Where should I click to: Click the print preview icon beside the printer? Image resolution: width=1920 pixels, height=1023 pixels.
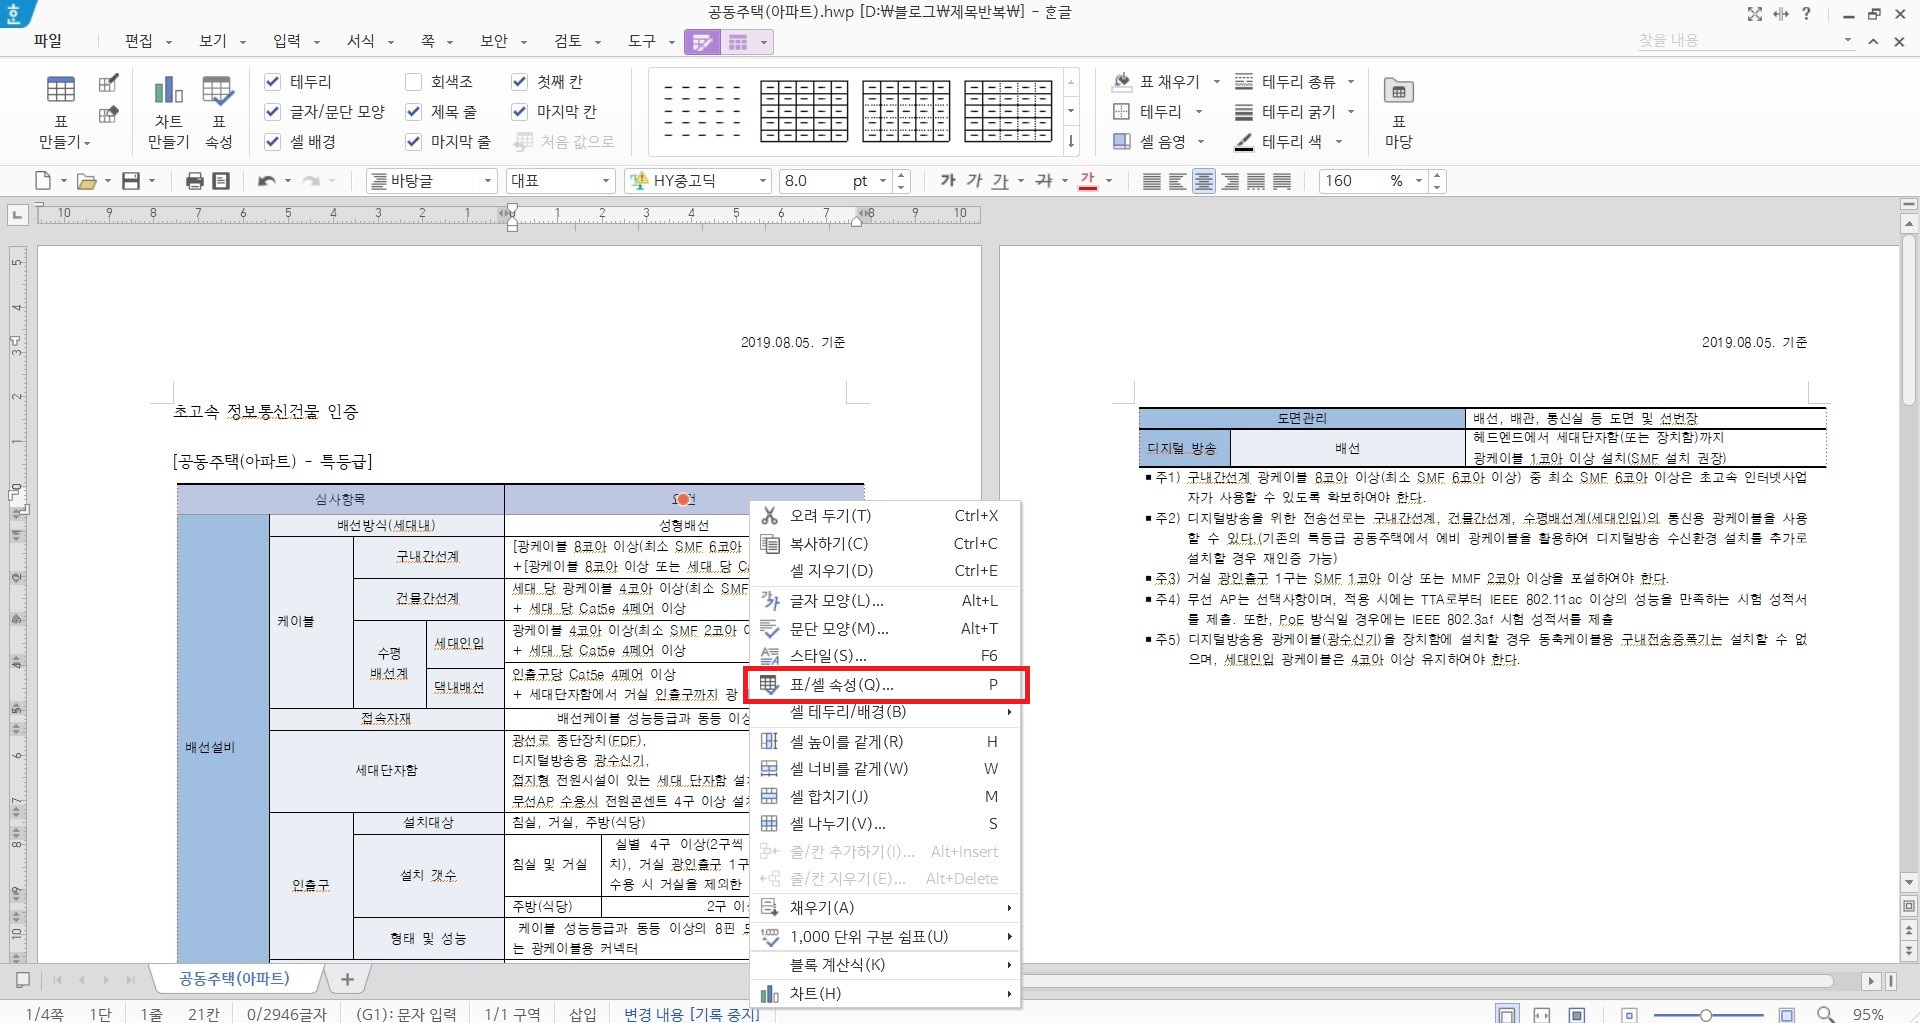click(x=222, y=181)
